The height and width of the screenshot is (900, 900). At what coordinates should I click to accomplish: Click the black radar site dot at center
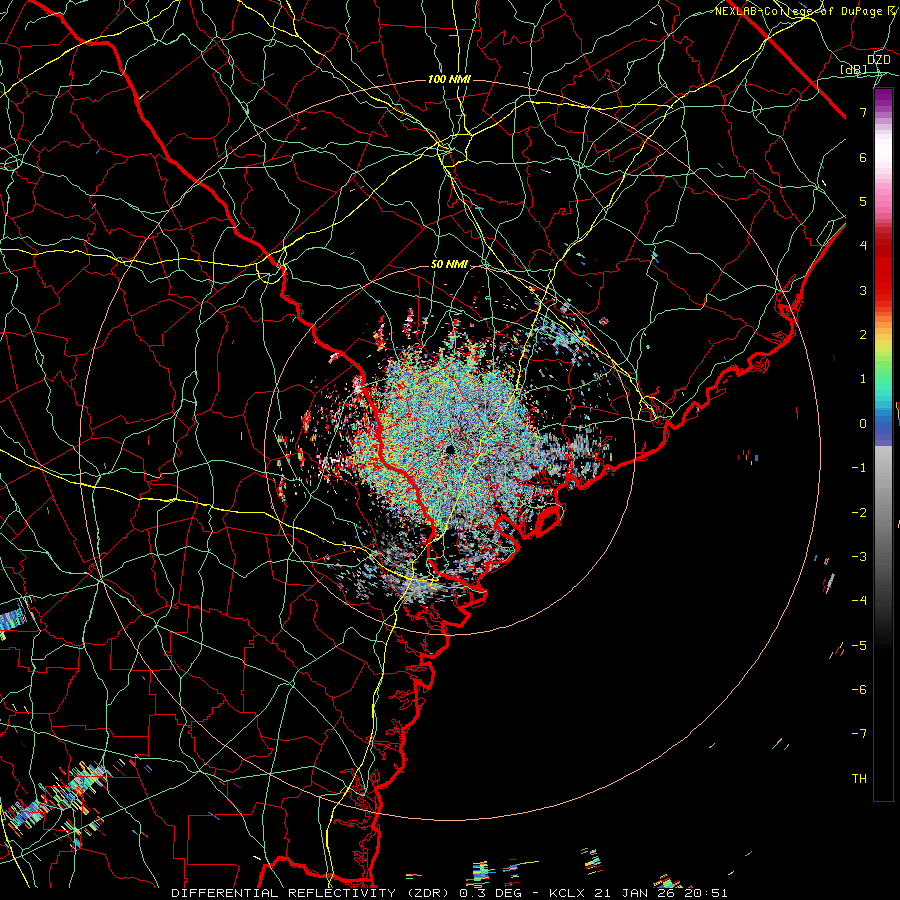(x=449, y=449)
